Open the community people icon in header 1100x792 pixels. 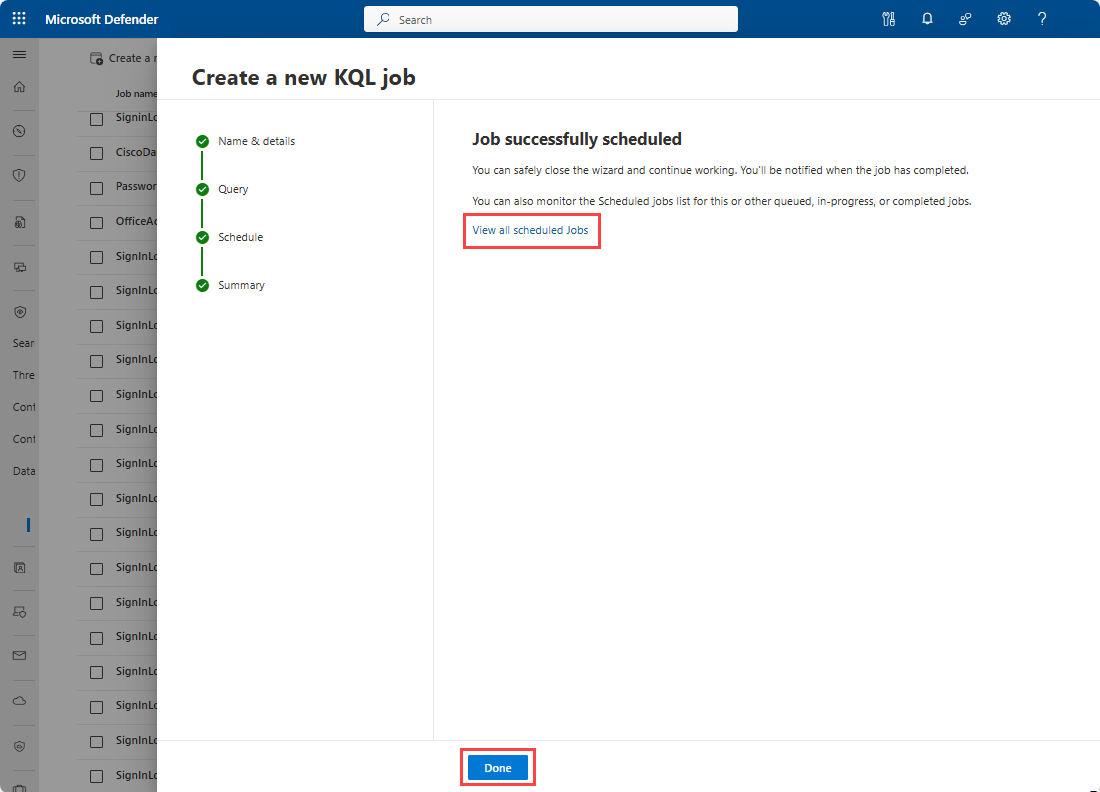[x=965, y=19]
